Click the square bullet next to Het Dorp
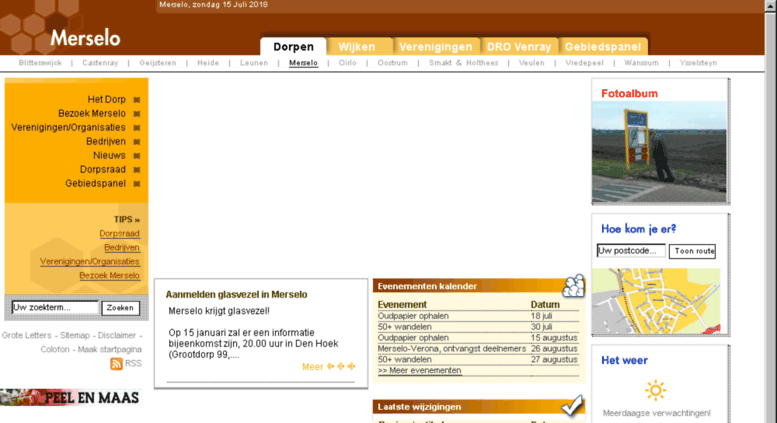This screenshot has width=777, height=423. [x=137, y=100]
